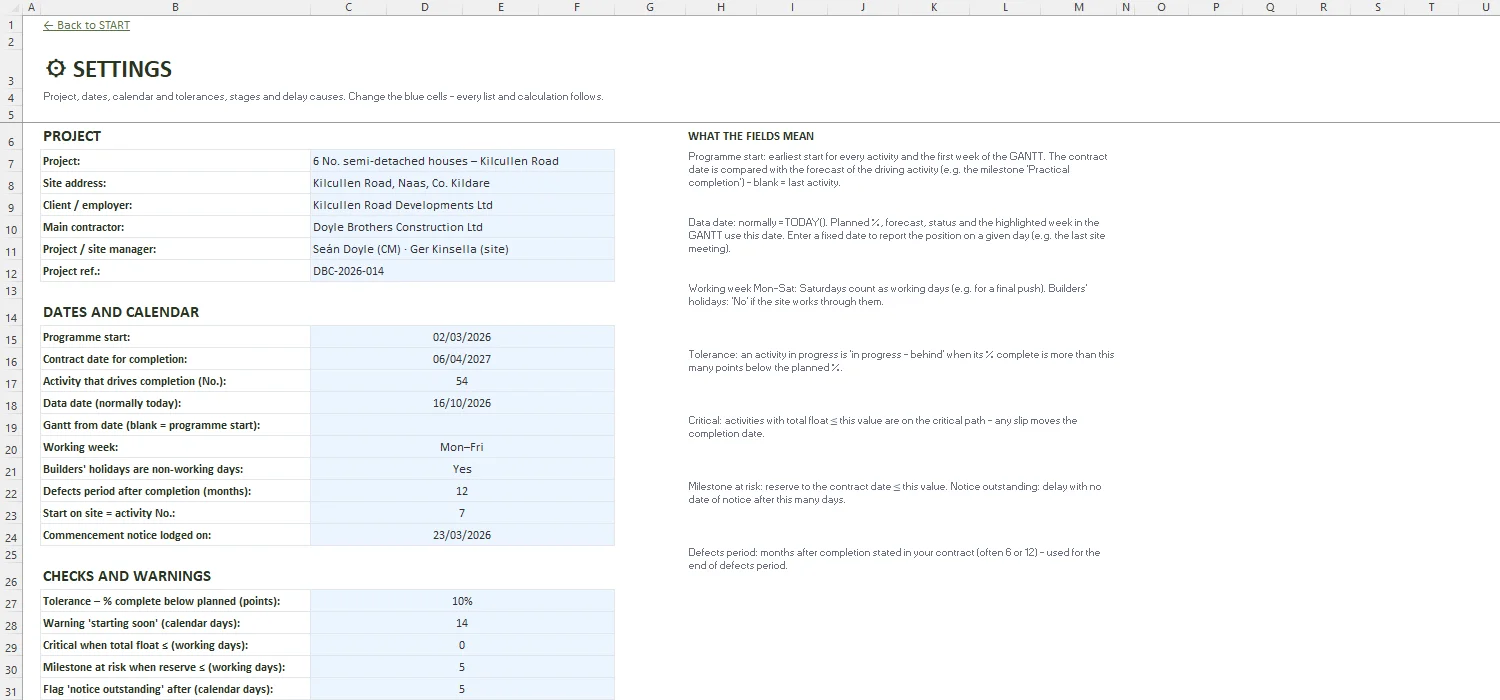The width and height of the screenshot is (1500, 700).
Task: Click the critical total float 0 cell
Action: (462, 645)
